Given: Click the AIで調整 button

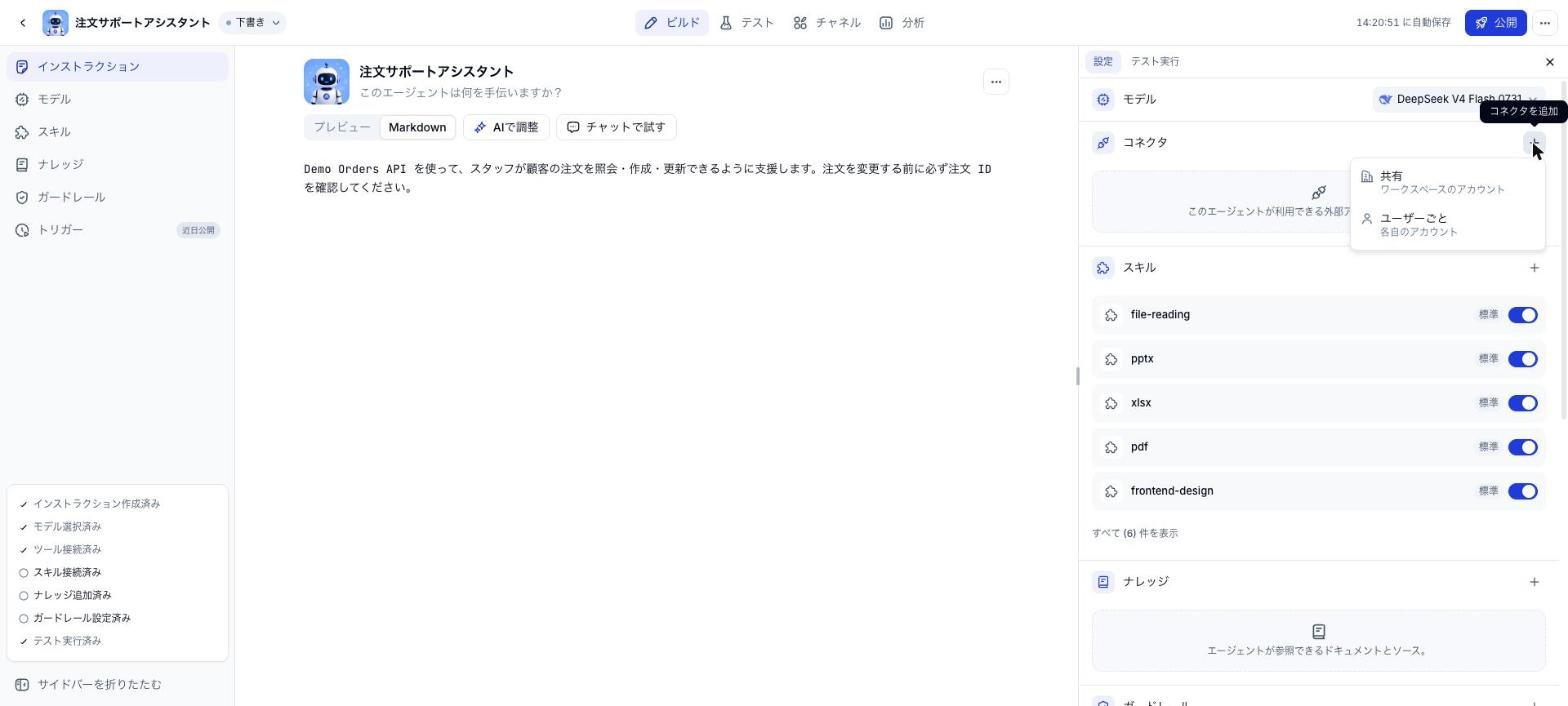Looking at the screenshot, I should click(506, 127).
